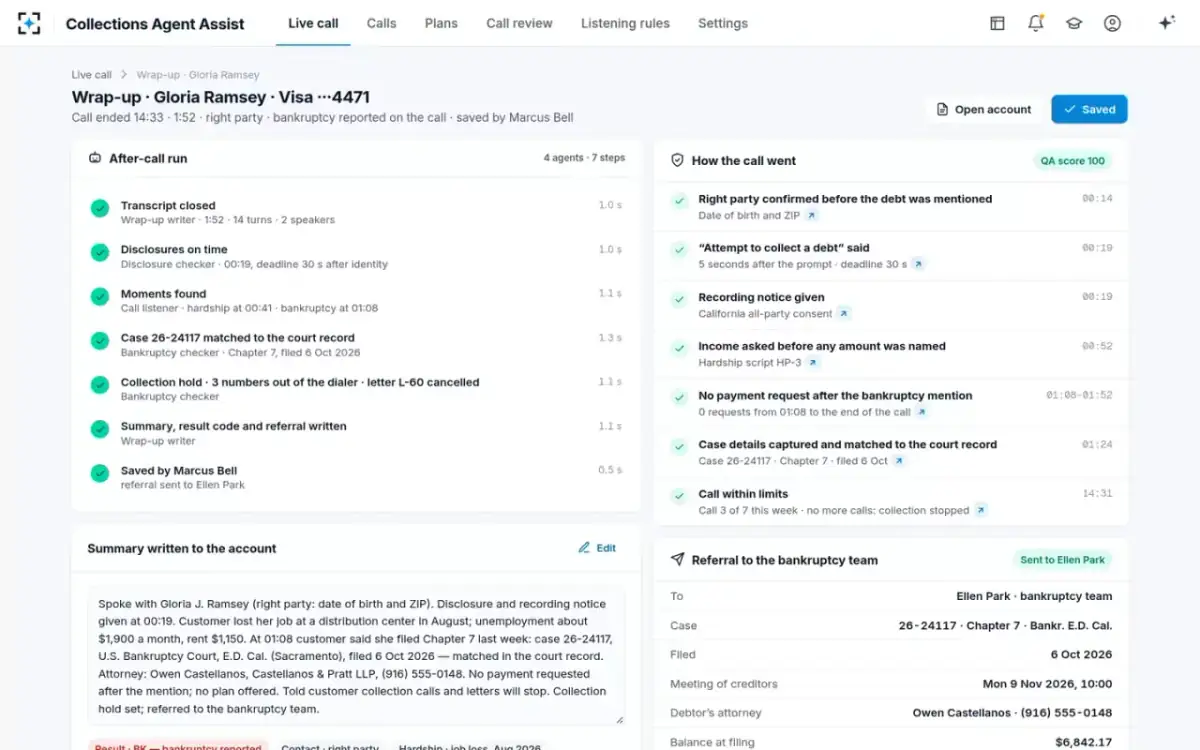Screen dimensions: 1200x750
Task: Open the notifications bell
Action: [1036, 23]
